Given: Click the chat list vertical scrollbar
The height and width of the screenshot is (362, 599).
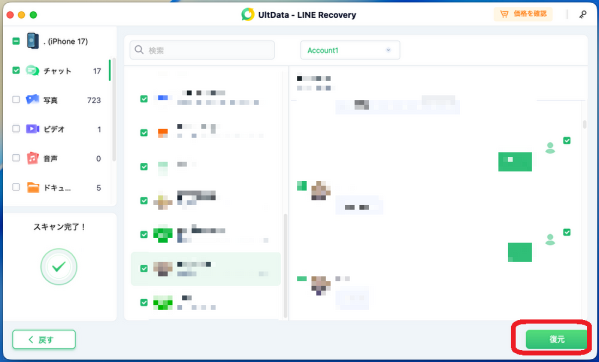Looking at the screenshot, I should (x=285, y=266).
